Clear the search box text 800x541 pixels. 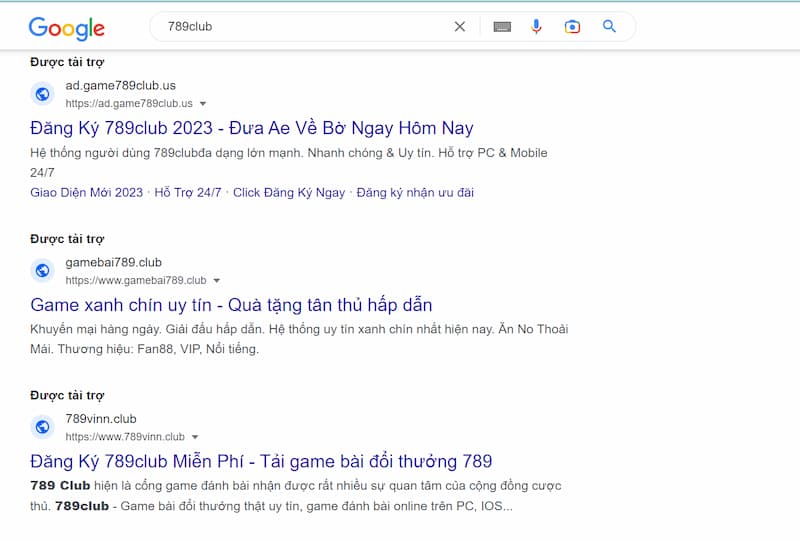pyautogui.click(x=460, y=27)
